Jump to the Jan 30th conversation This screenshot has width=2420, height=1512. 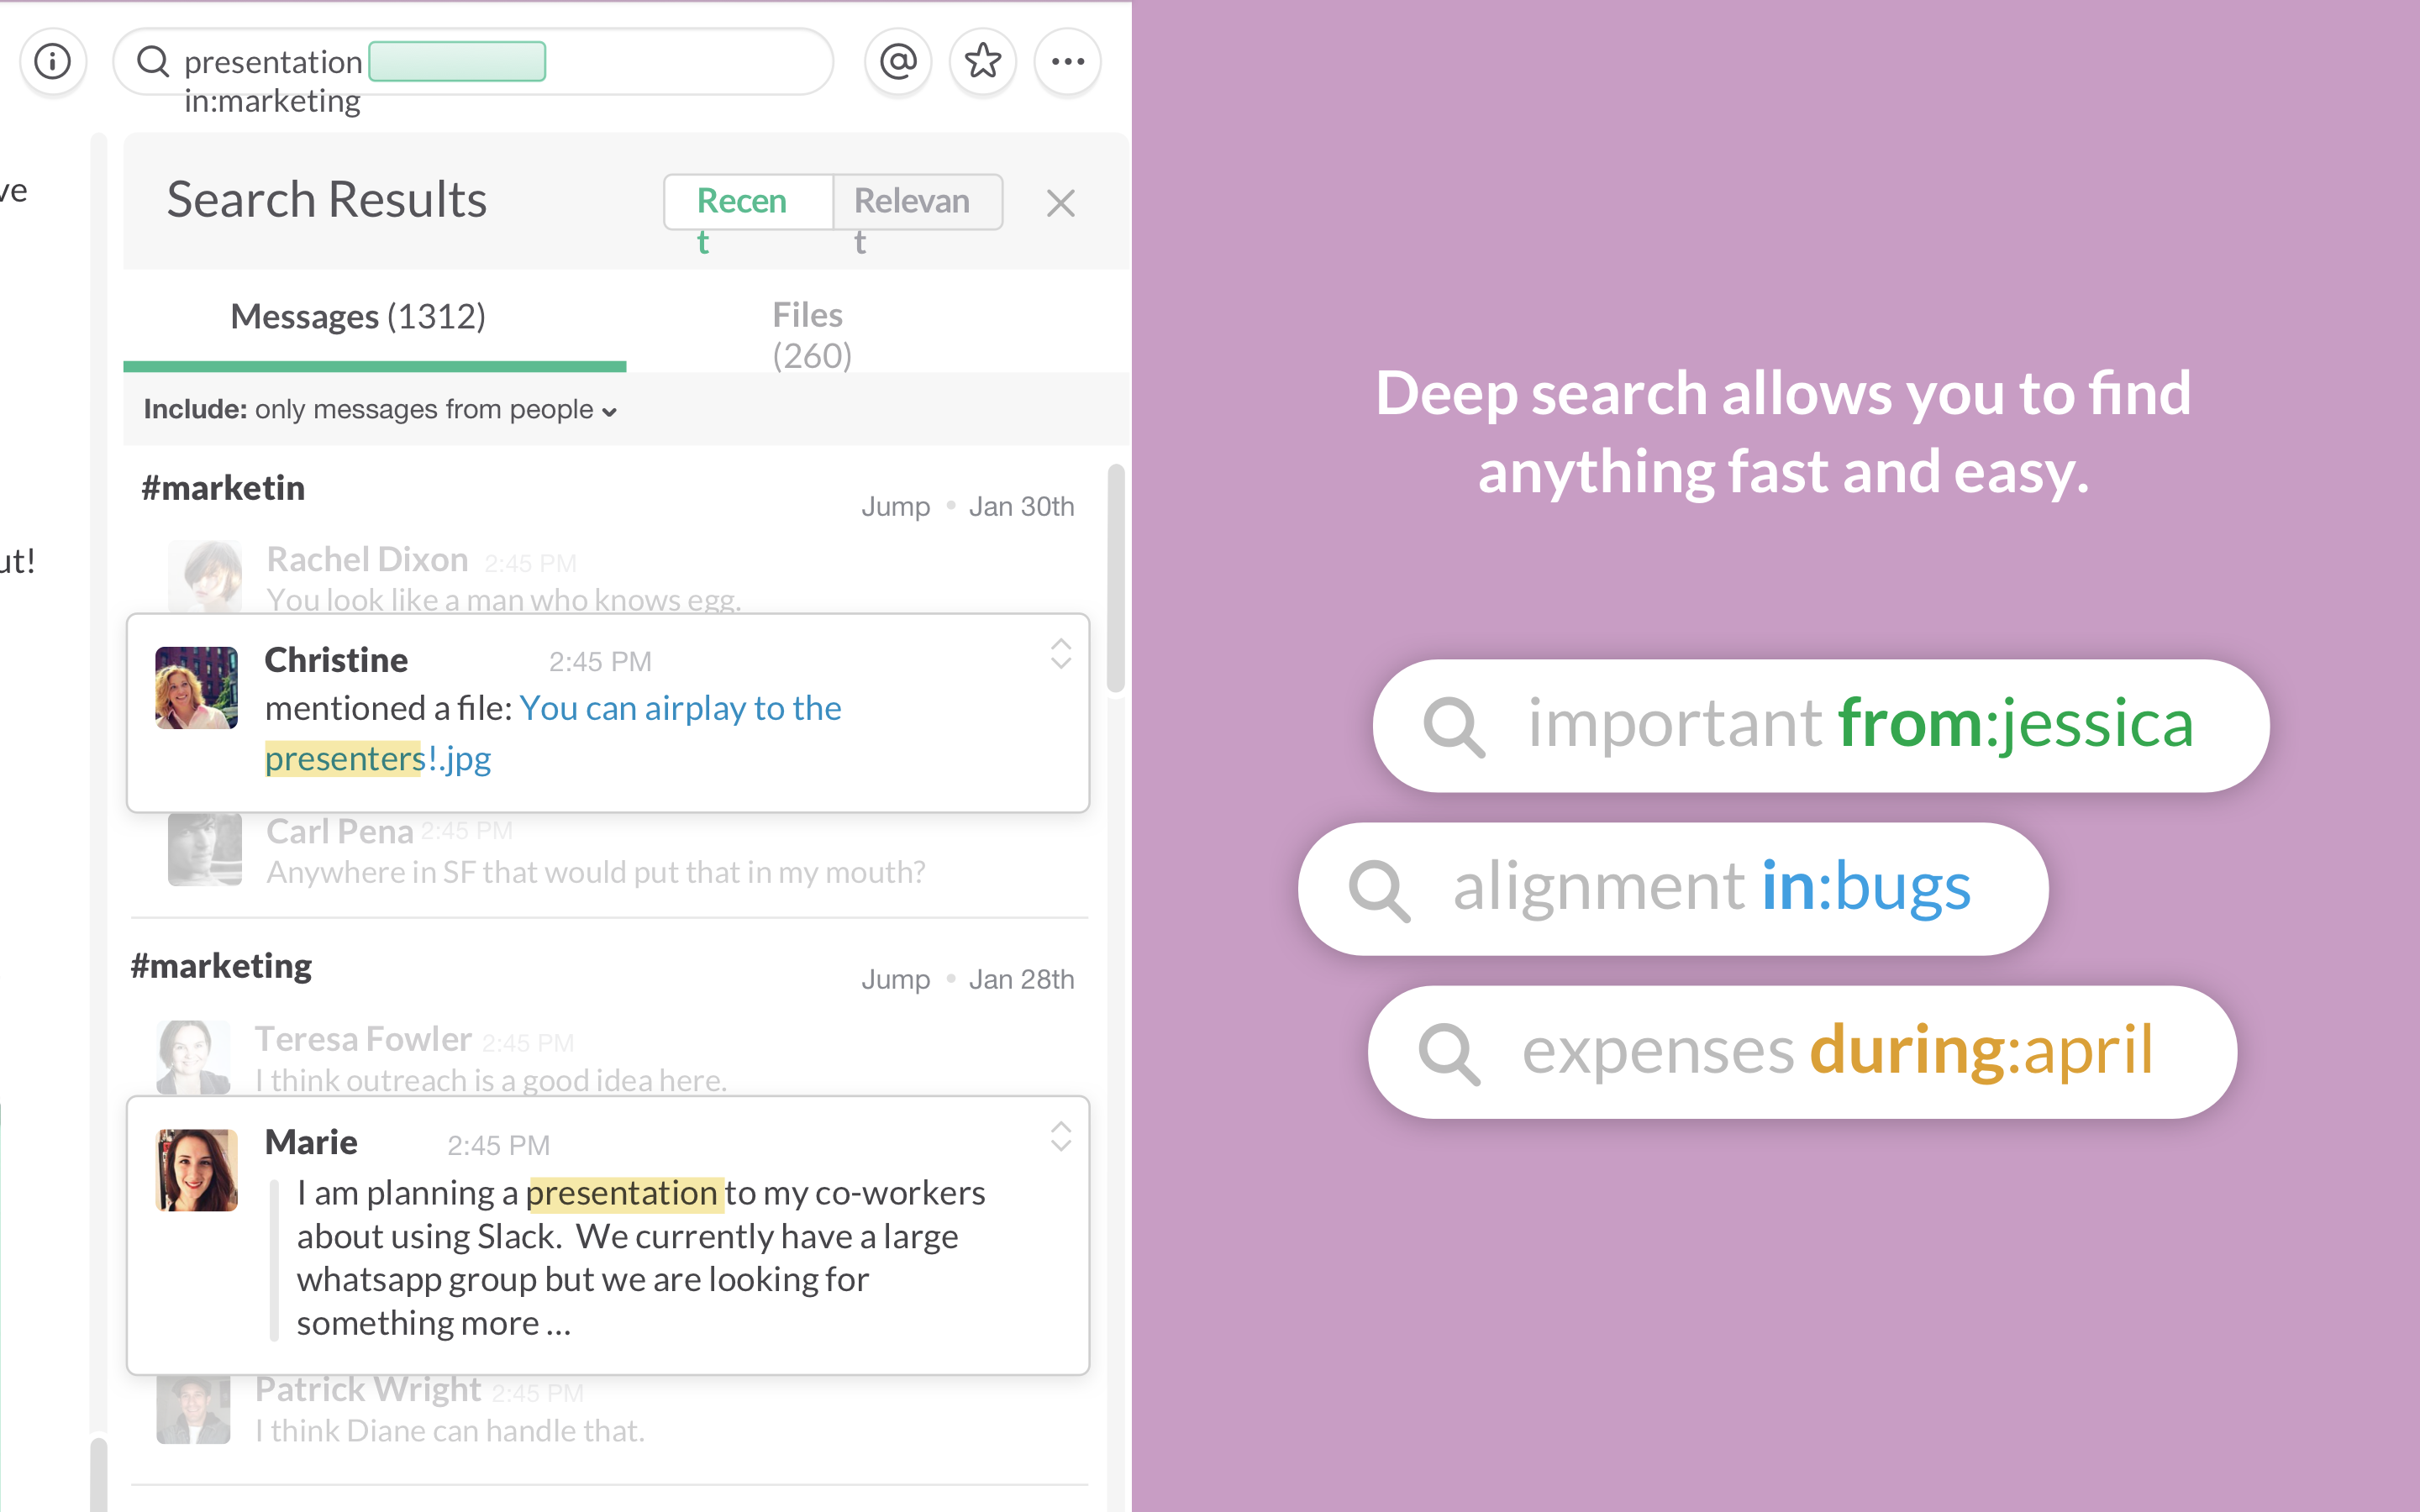click(x=895, y=507)
